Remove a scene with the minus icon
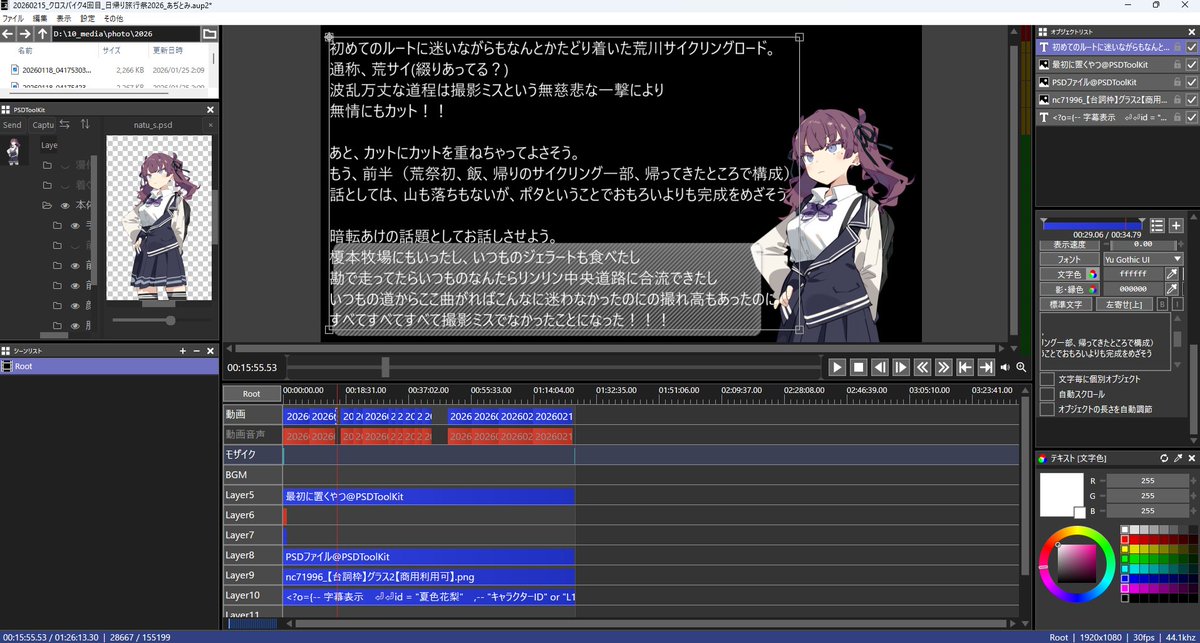Image resolution: width=1200 pixels, height=643 pixels. (196, 351)
